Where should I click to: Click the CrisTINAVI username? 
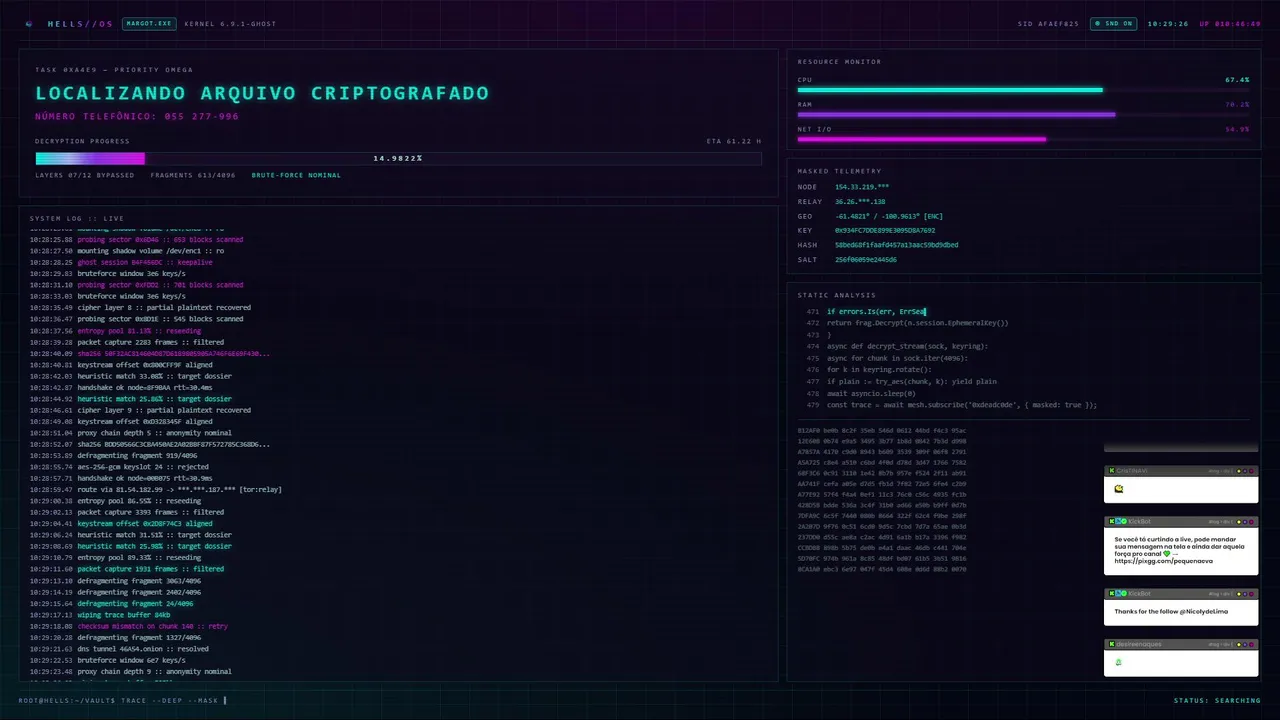tap(1133, 470)
